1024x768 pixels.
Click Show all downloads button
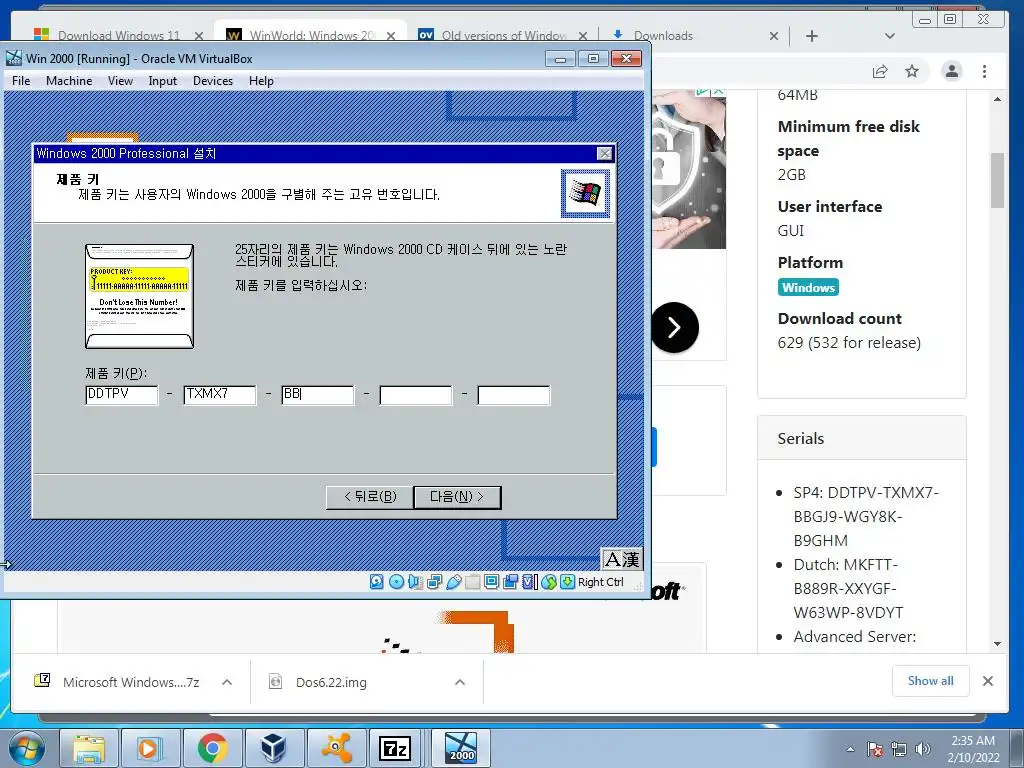tap(931, 681)
